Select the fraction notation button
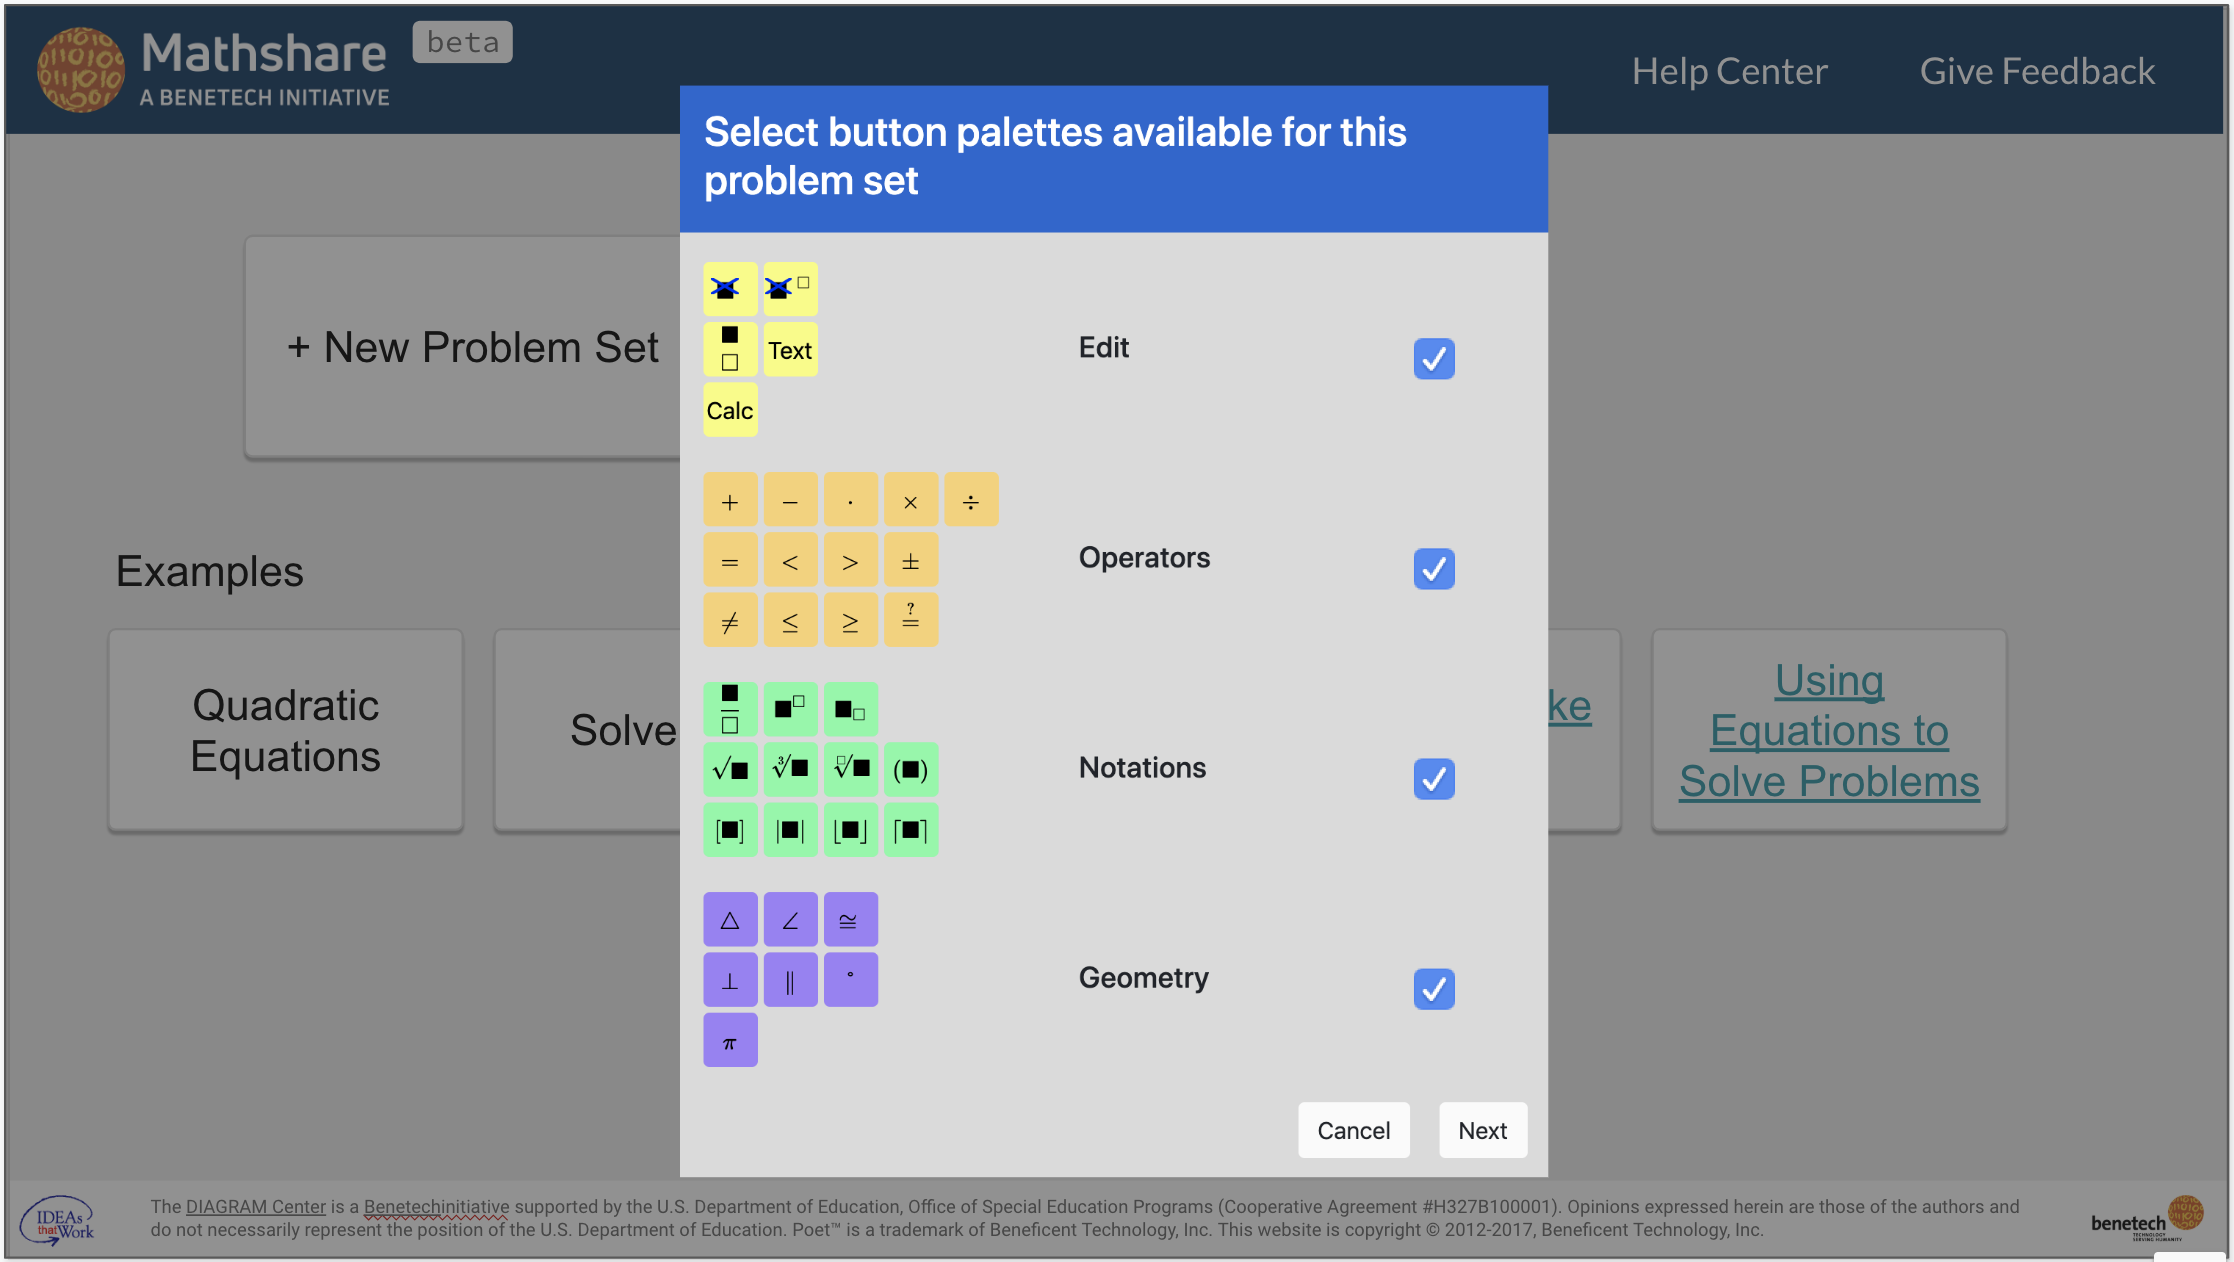2234x1262 pixels. coord(730,708)
